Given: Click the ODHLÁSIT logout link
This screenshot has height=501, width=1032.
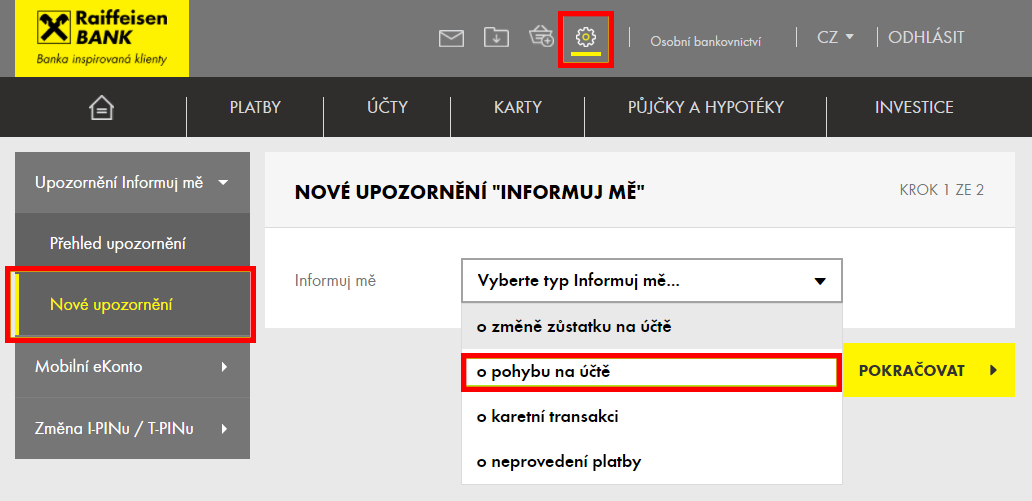Looking at the screenshot, I should coord(926,38).
